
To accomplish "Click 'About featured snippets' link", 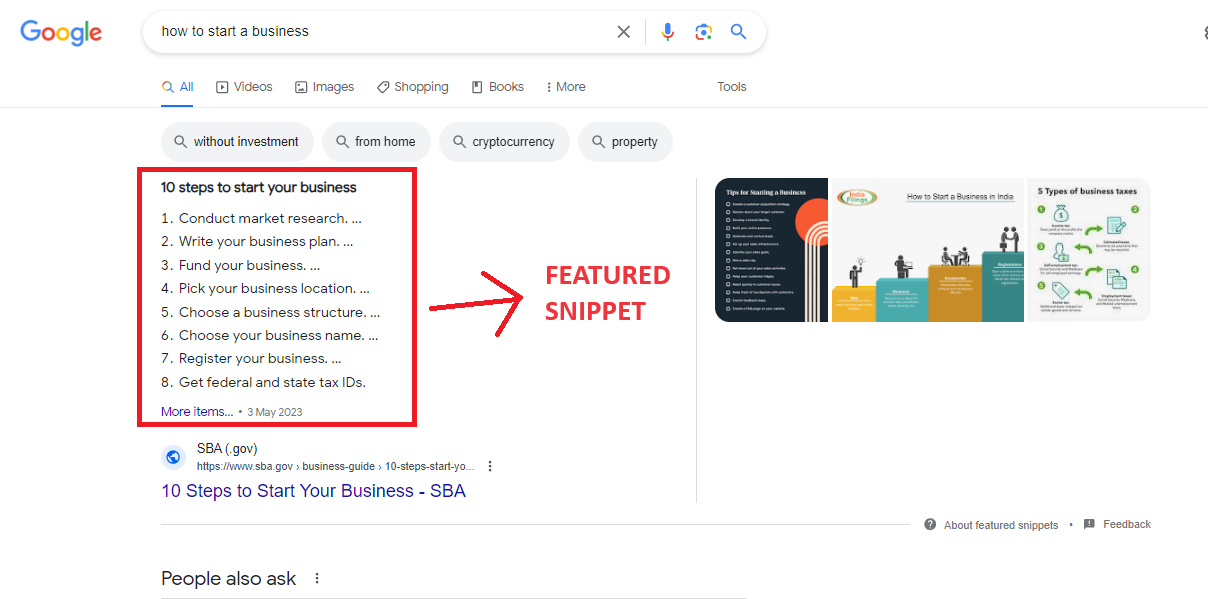I will (x=1000, y=525).
